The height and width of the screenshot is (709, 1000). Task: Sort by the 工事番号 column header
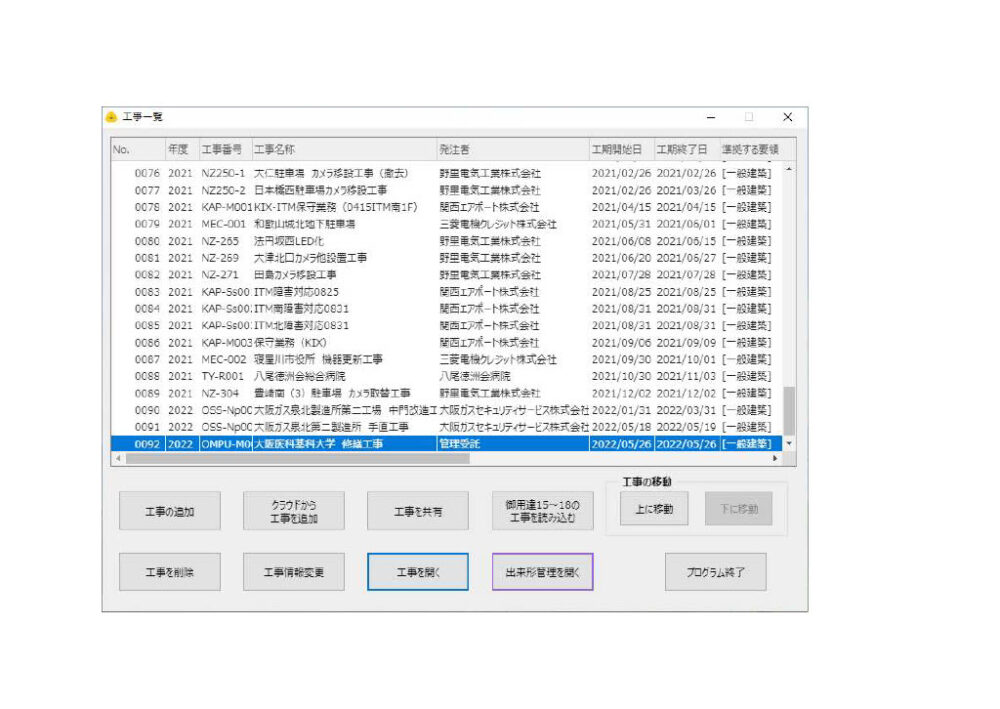coord(225,149)
